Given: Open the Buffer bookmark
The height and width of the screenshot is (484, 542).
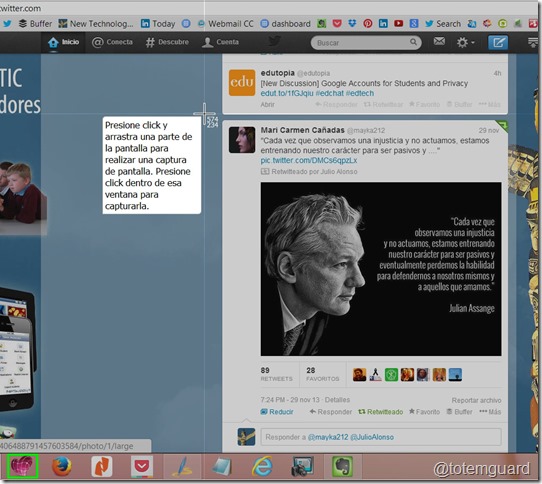Looking at the screenshot, I should [35, 24].
